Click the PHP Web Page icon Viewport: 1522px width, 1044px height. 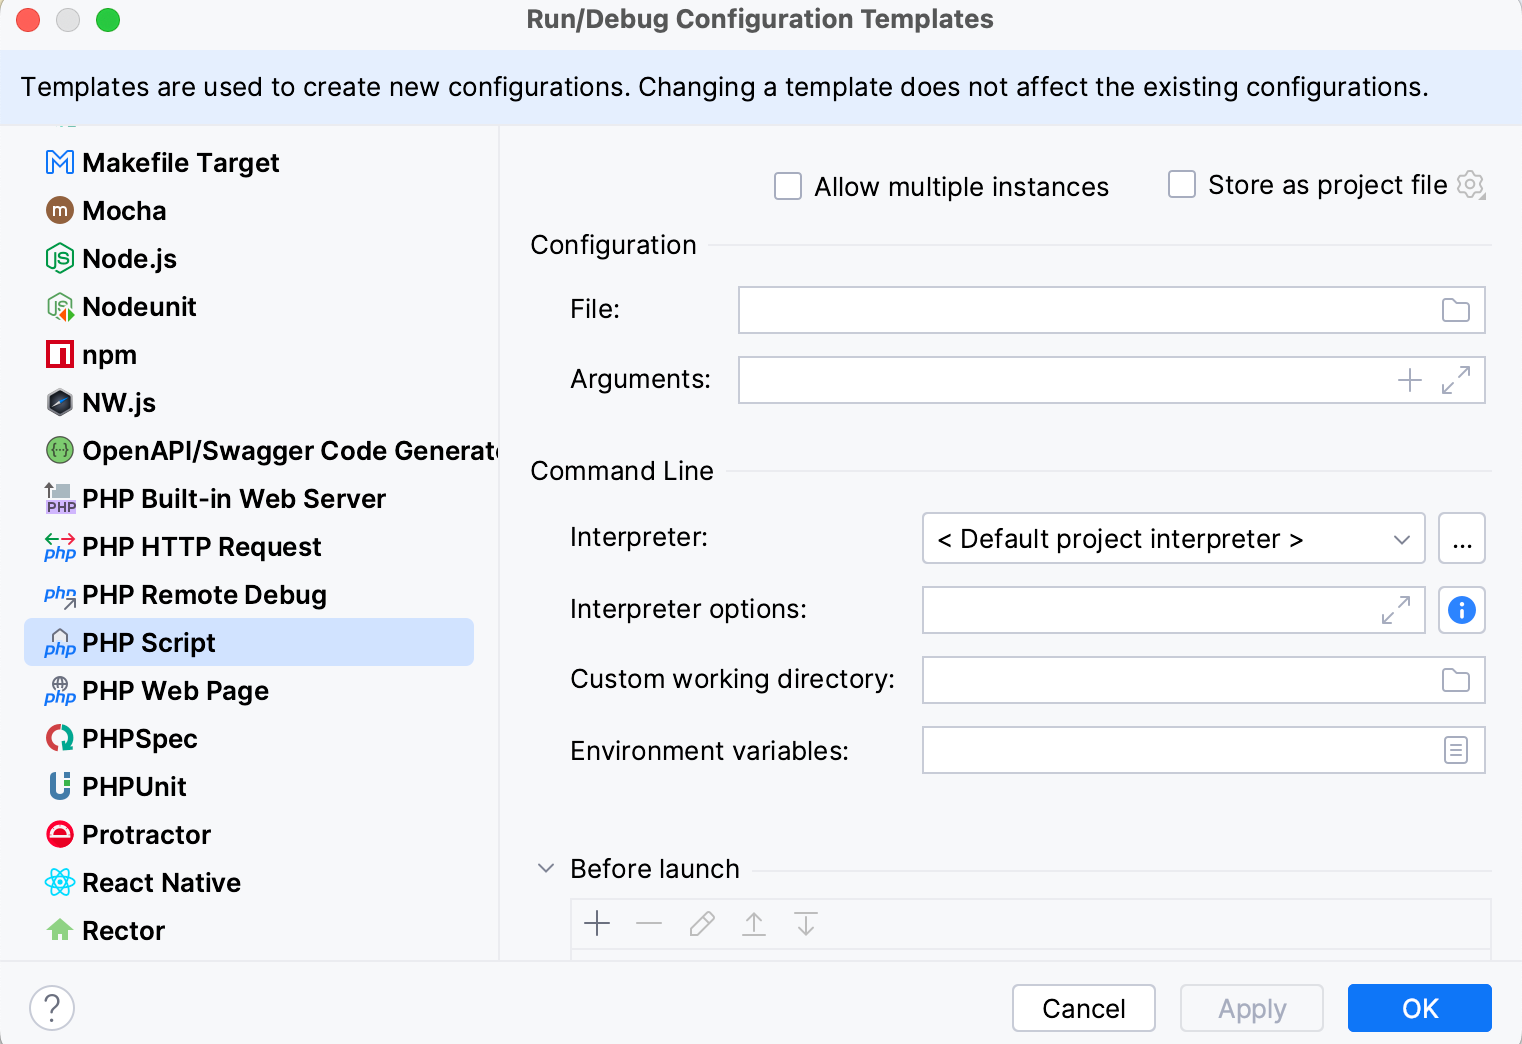tap(60, 690)
